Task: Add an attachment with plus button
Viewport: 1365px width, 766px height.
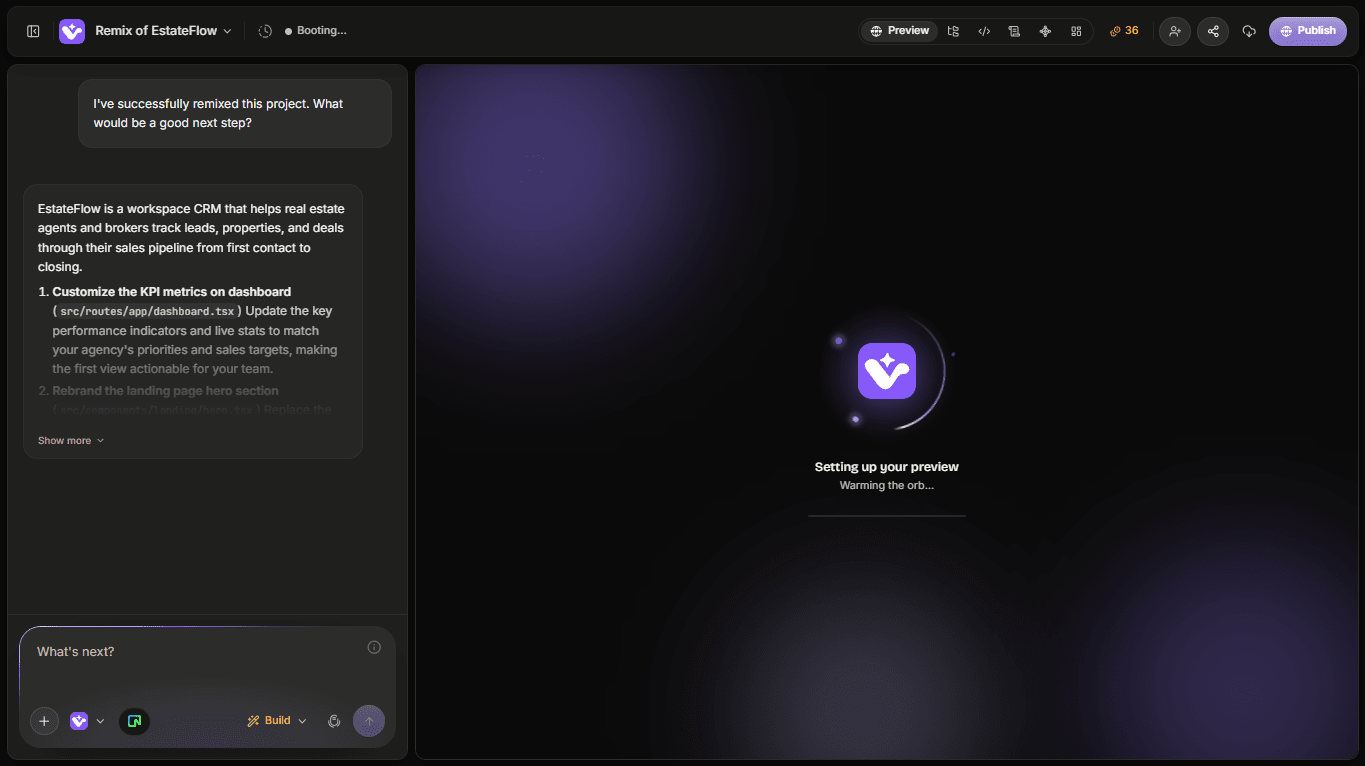Action: (44, 721)
